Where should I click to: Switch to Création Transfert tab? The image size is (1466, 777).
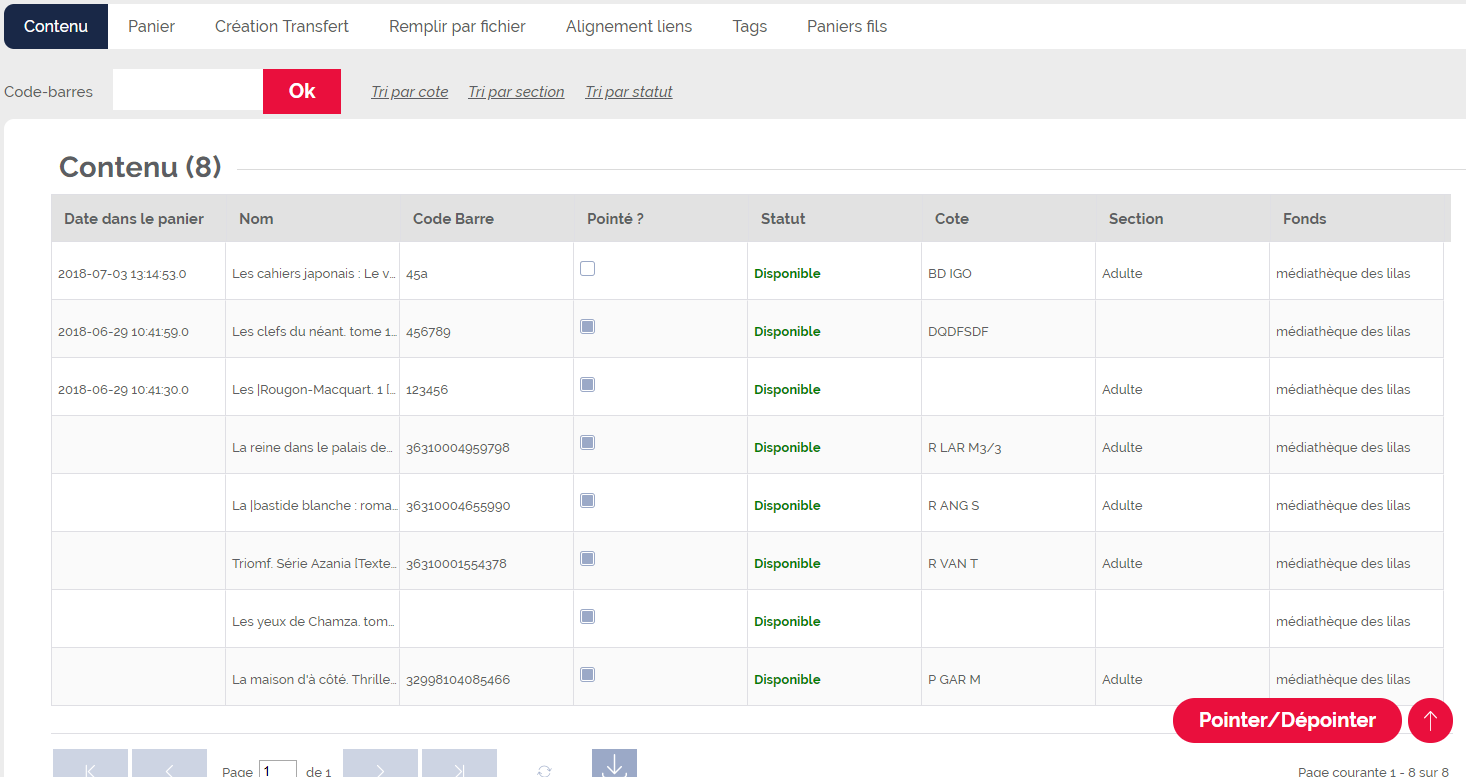282,26
